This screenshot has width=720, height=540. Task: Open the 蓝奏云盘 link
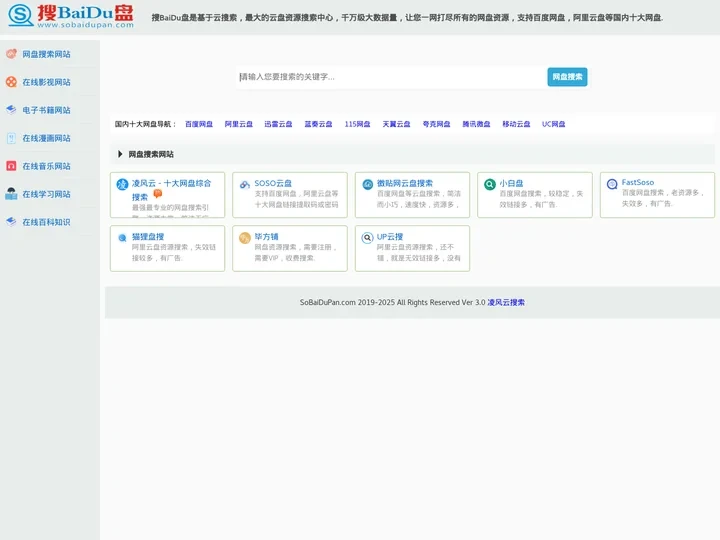[x=318, y=124]
